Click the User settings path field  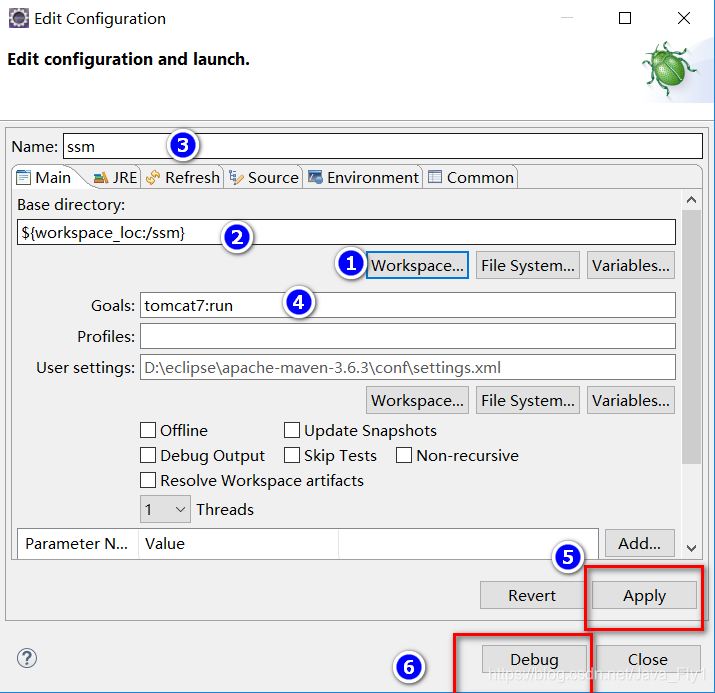pyautogui.click(x=408, y=367)
